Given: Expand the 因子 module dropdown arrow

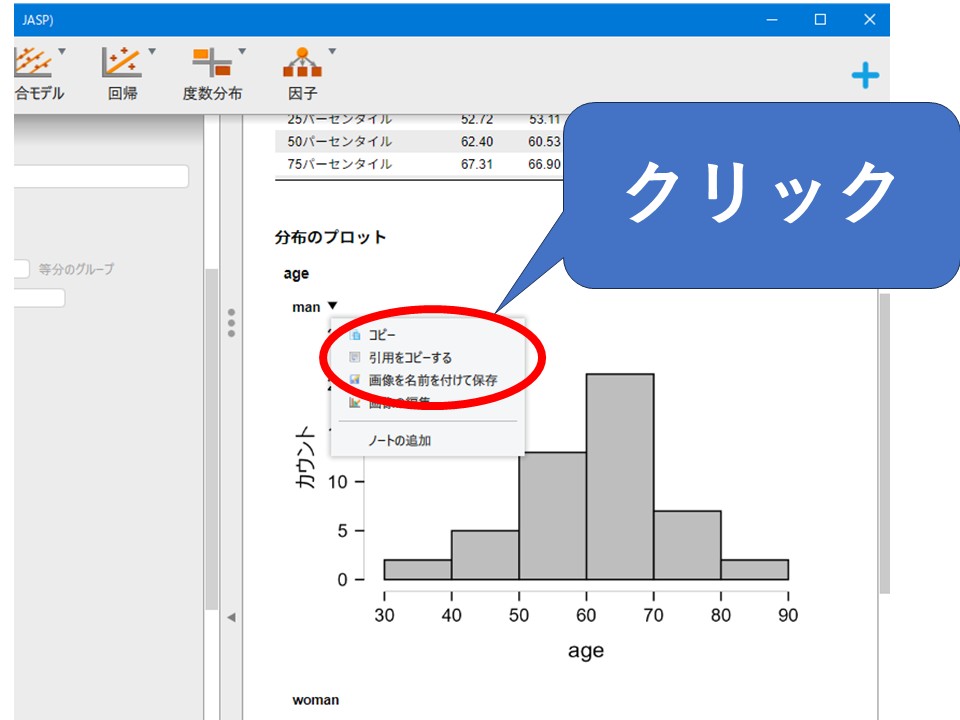Looking at the screenshot, I should coord(332,52).
